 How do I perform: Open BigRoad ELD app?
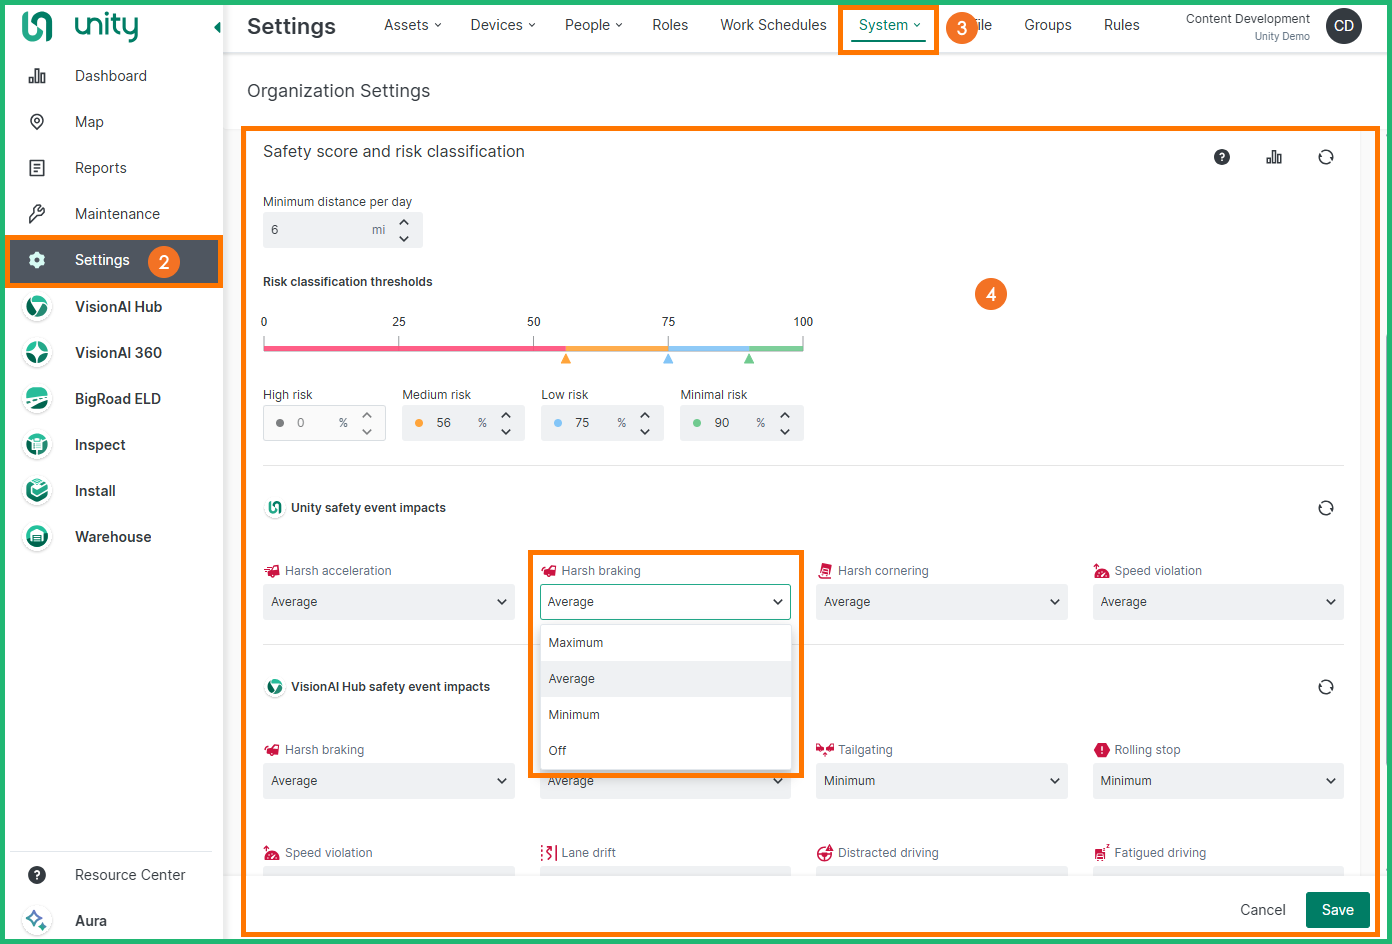117,399
